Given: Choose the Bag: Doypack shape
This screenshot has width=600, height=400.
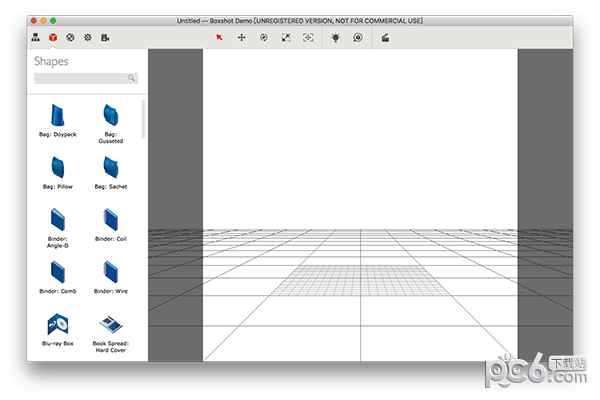Looking at the screenshot, I should click(58, 120).
